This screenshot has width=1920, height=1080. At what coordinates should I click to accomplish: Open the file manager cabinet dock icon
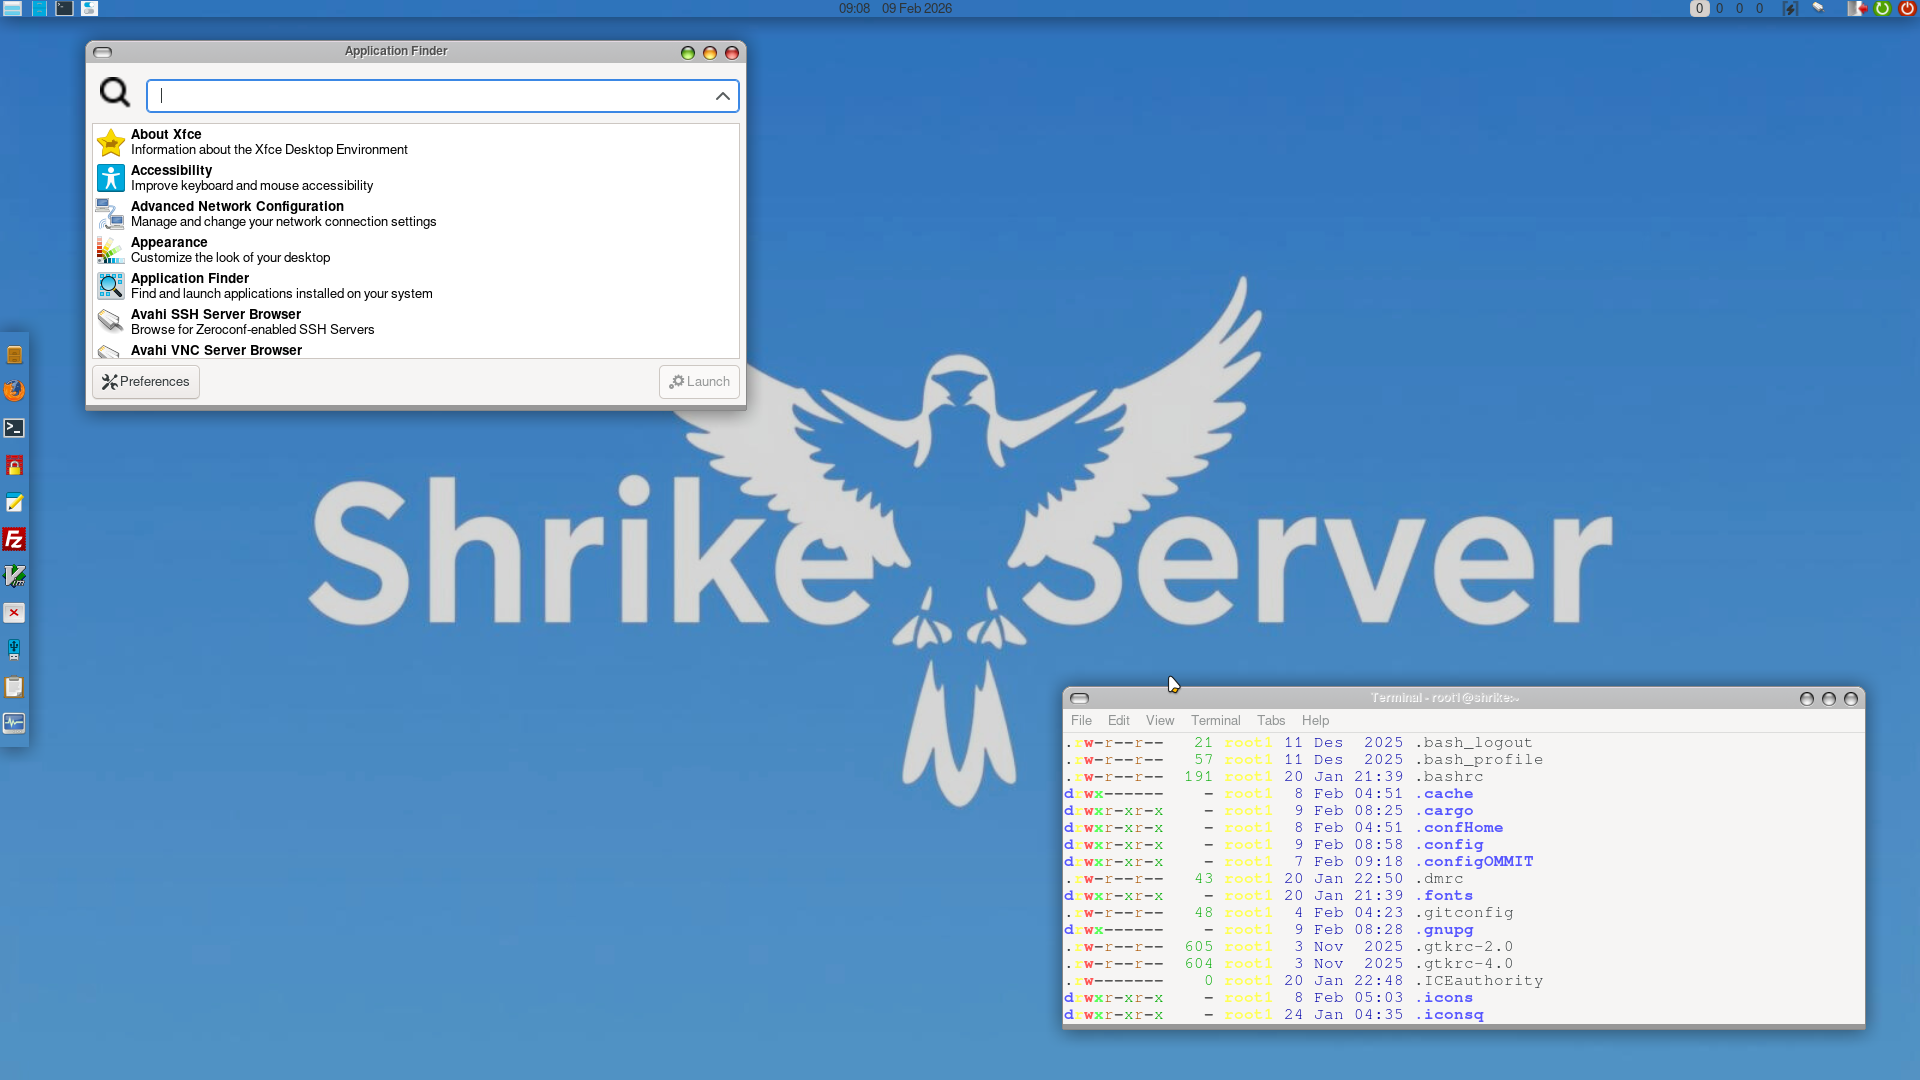[x=14, y=355]
